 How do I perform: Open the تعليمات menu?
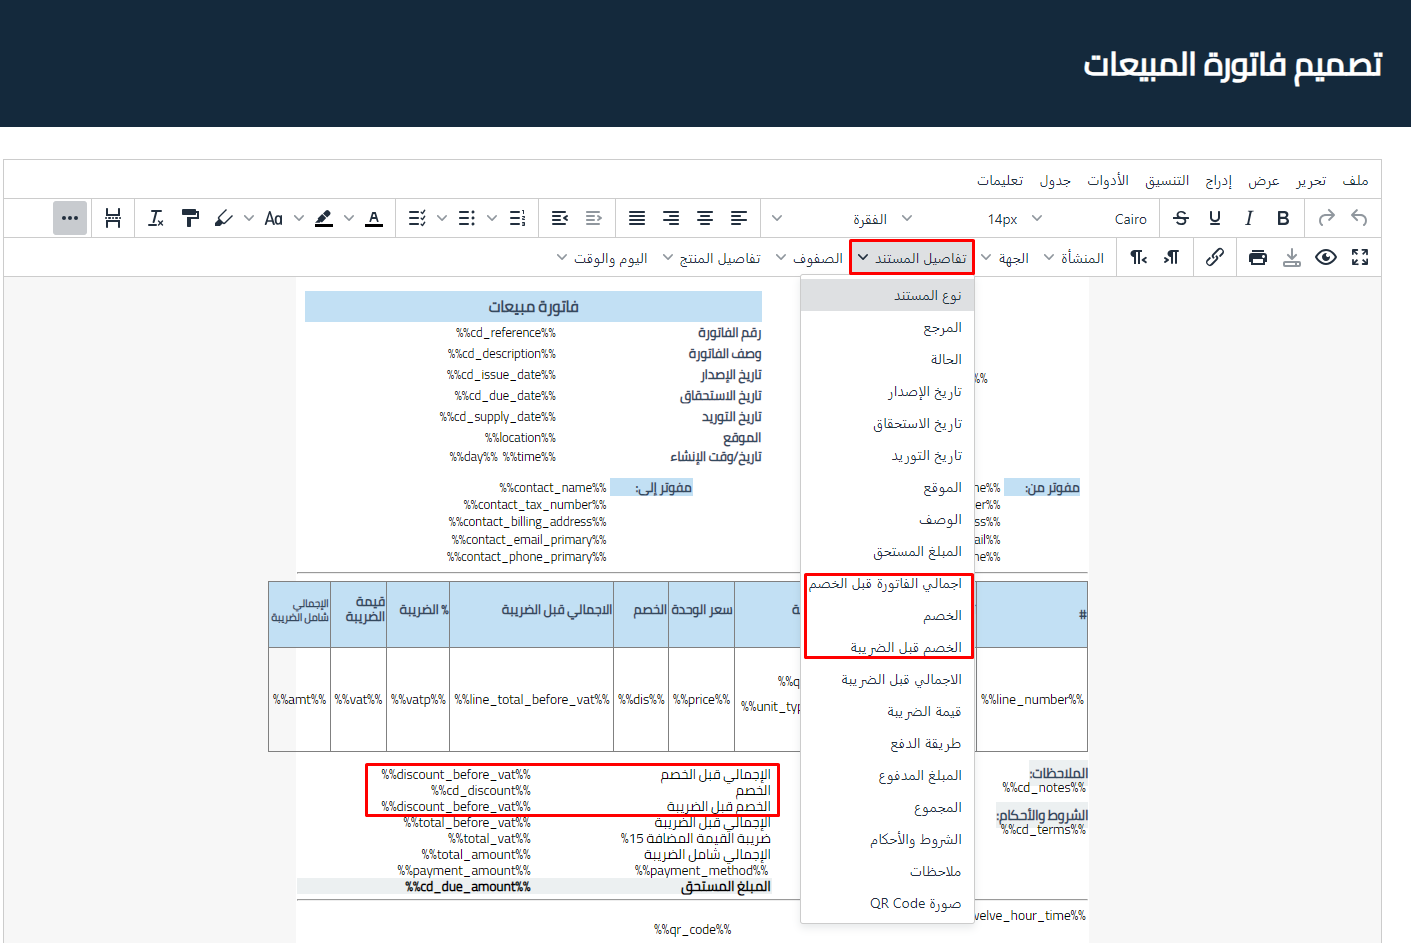pyautogui.click(x=1000, y=180)
